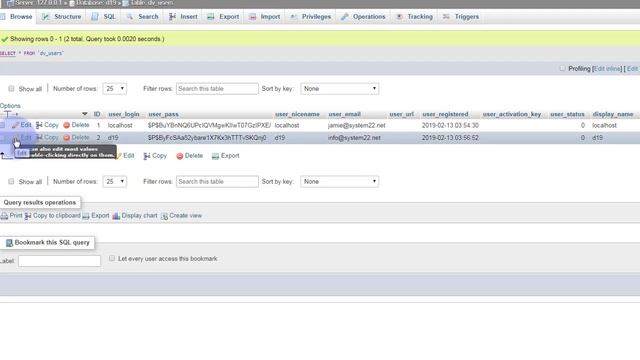640x360 pixels.
Task: Enable Let every user access this bookmark
Action: [112, 258]
